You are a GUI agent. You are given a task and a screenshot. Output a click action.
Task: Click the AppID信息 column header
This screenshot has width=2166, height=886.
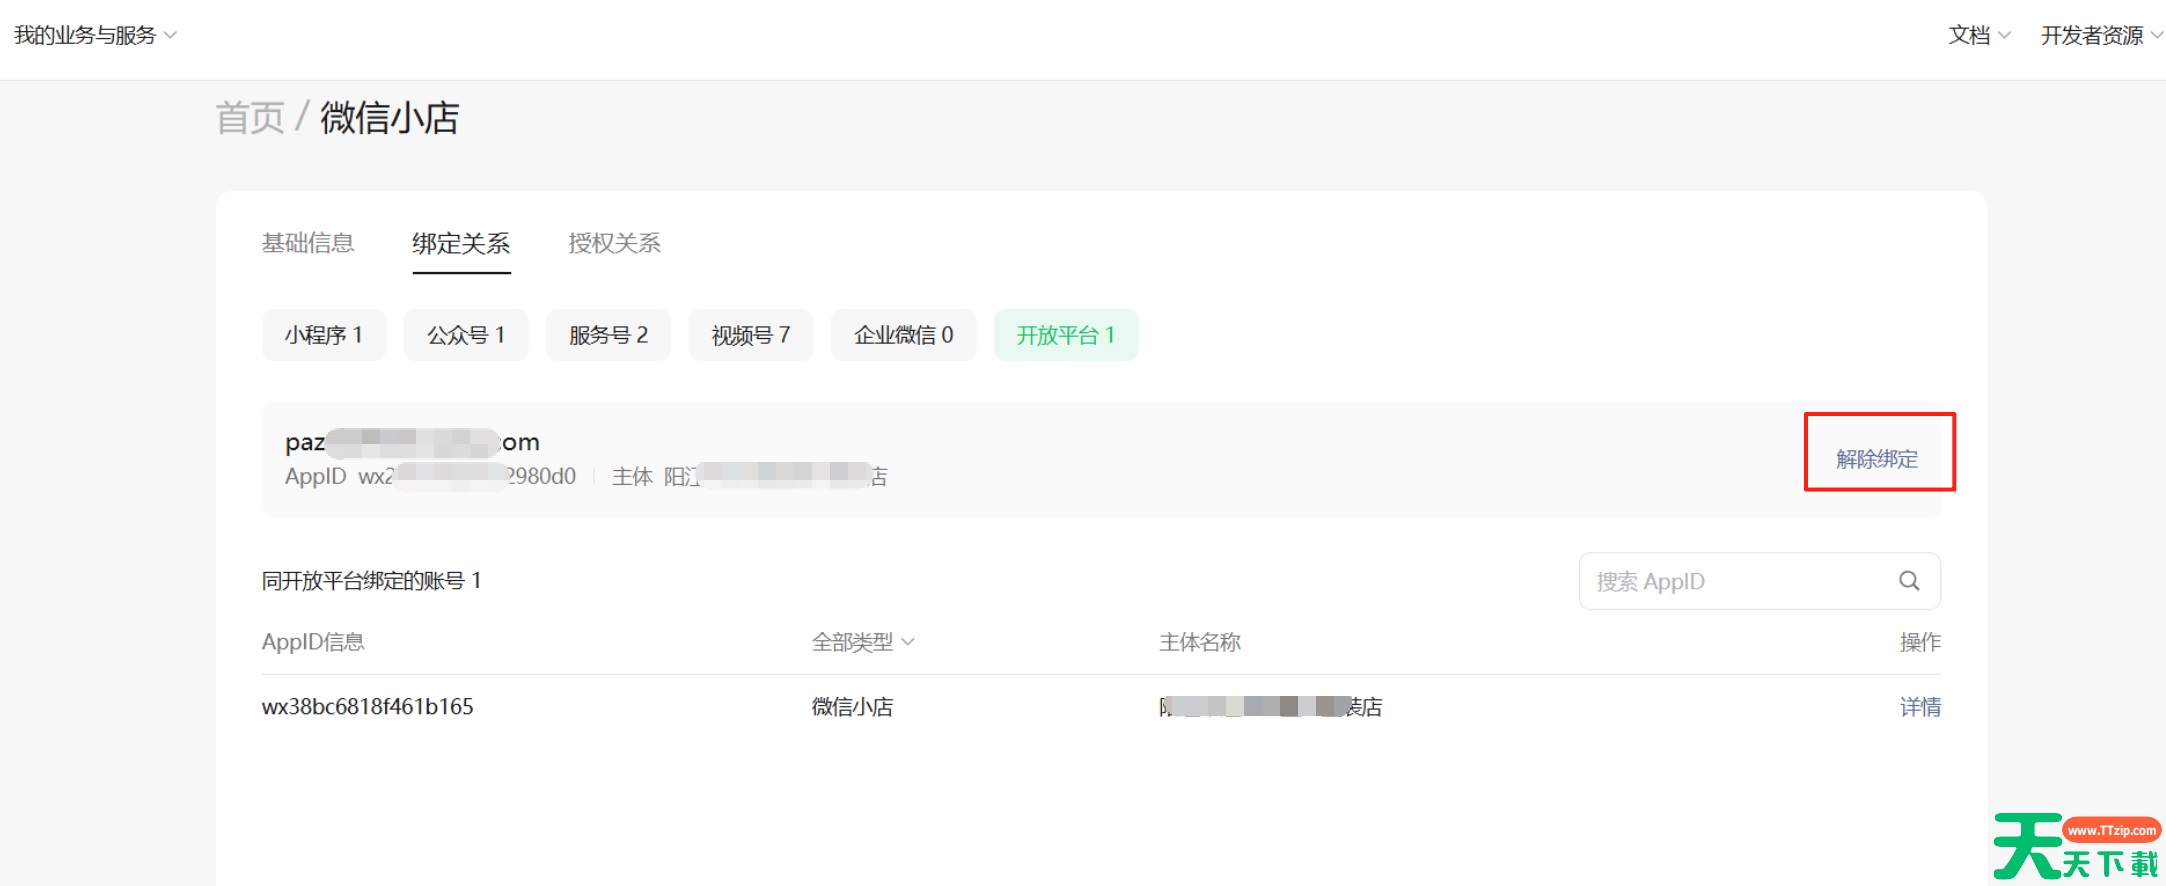pos(313,642)
